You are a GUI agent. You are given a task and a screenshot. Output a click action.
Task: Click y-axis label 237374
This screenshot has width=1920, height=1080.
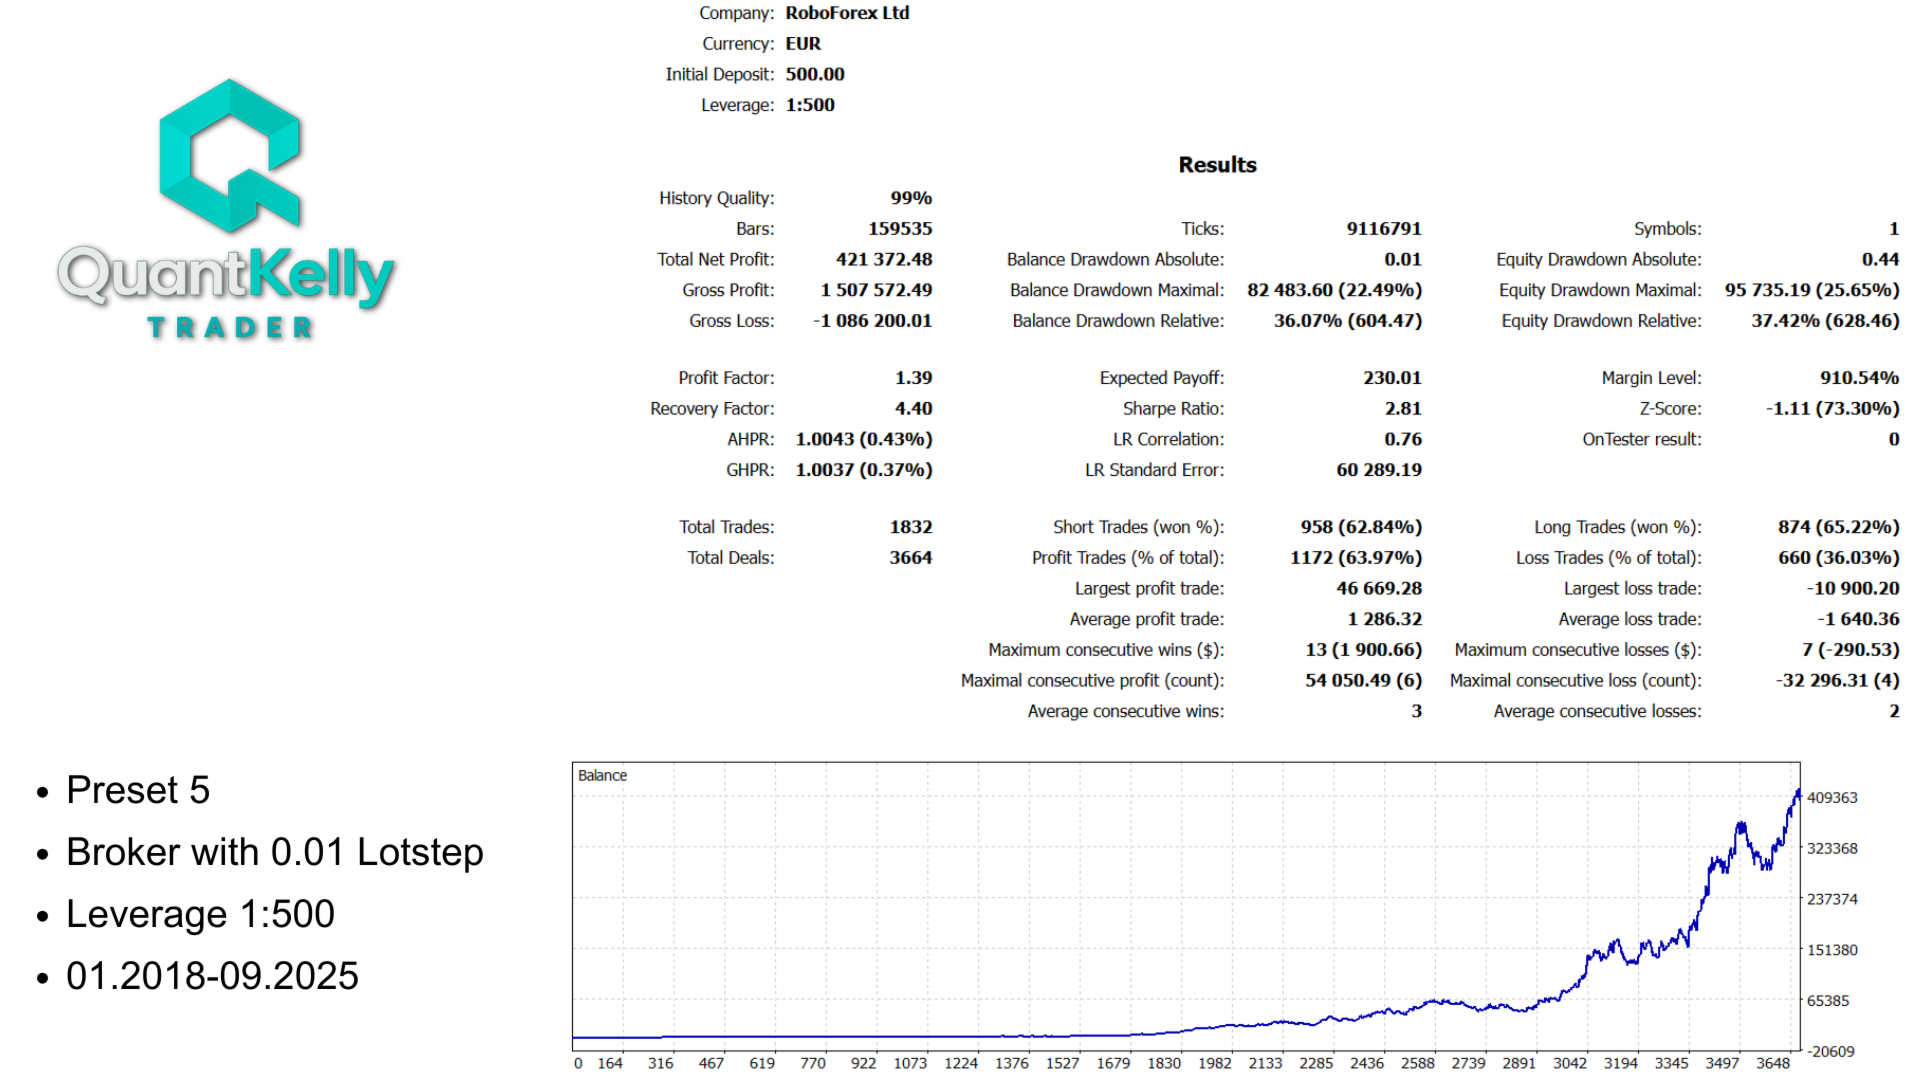[1832, 900]
